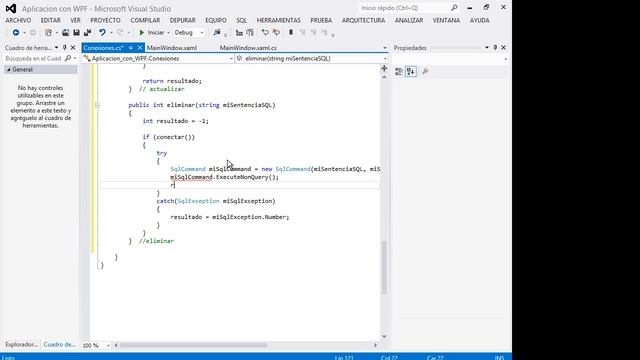Screen dimensions: 640x360
Task: Open the EDITAR menu
Action: [50, 20]
